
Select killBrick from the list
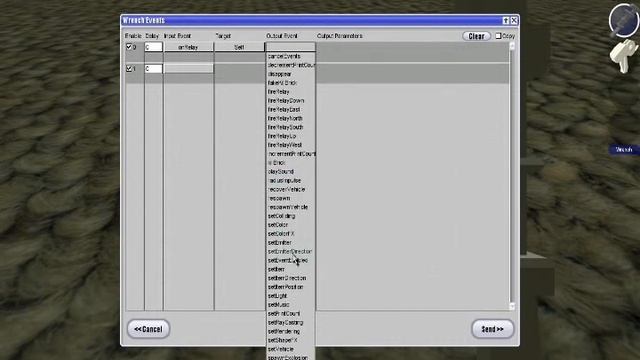coord(277,163)
